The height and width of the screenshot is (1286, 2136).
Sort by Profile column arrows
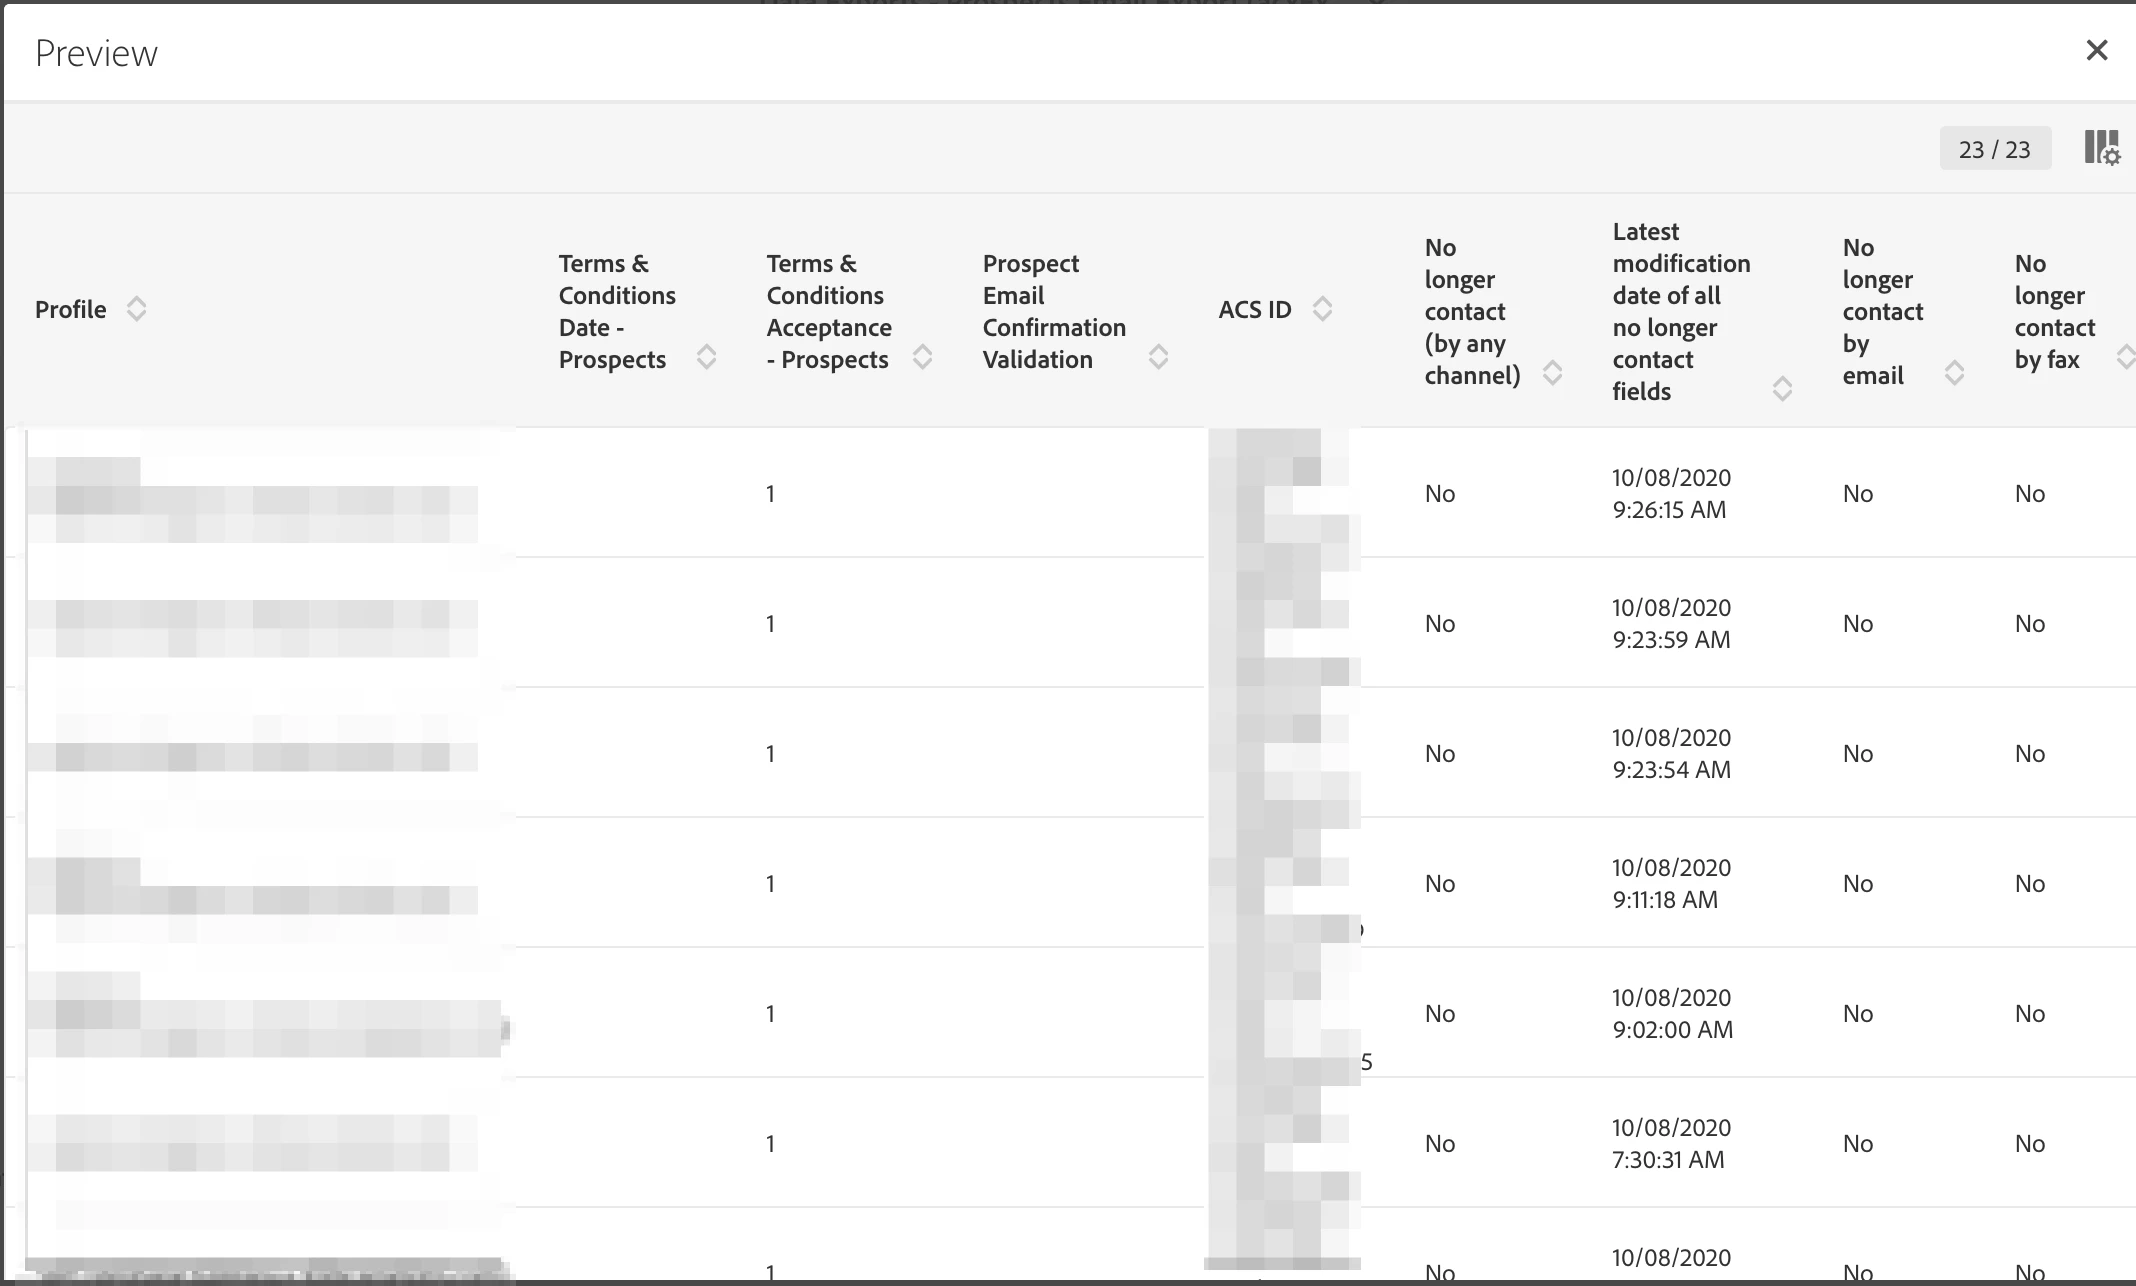tap(137, 309)
